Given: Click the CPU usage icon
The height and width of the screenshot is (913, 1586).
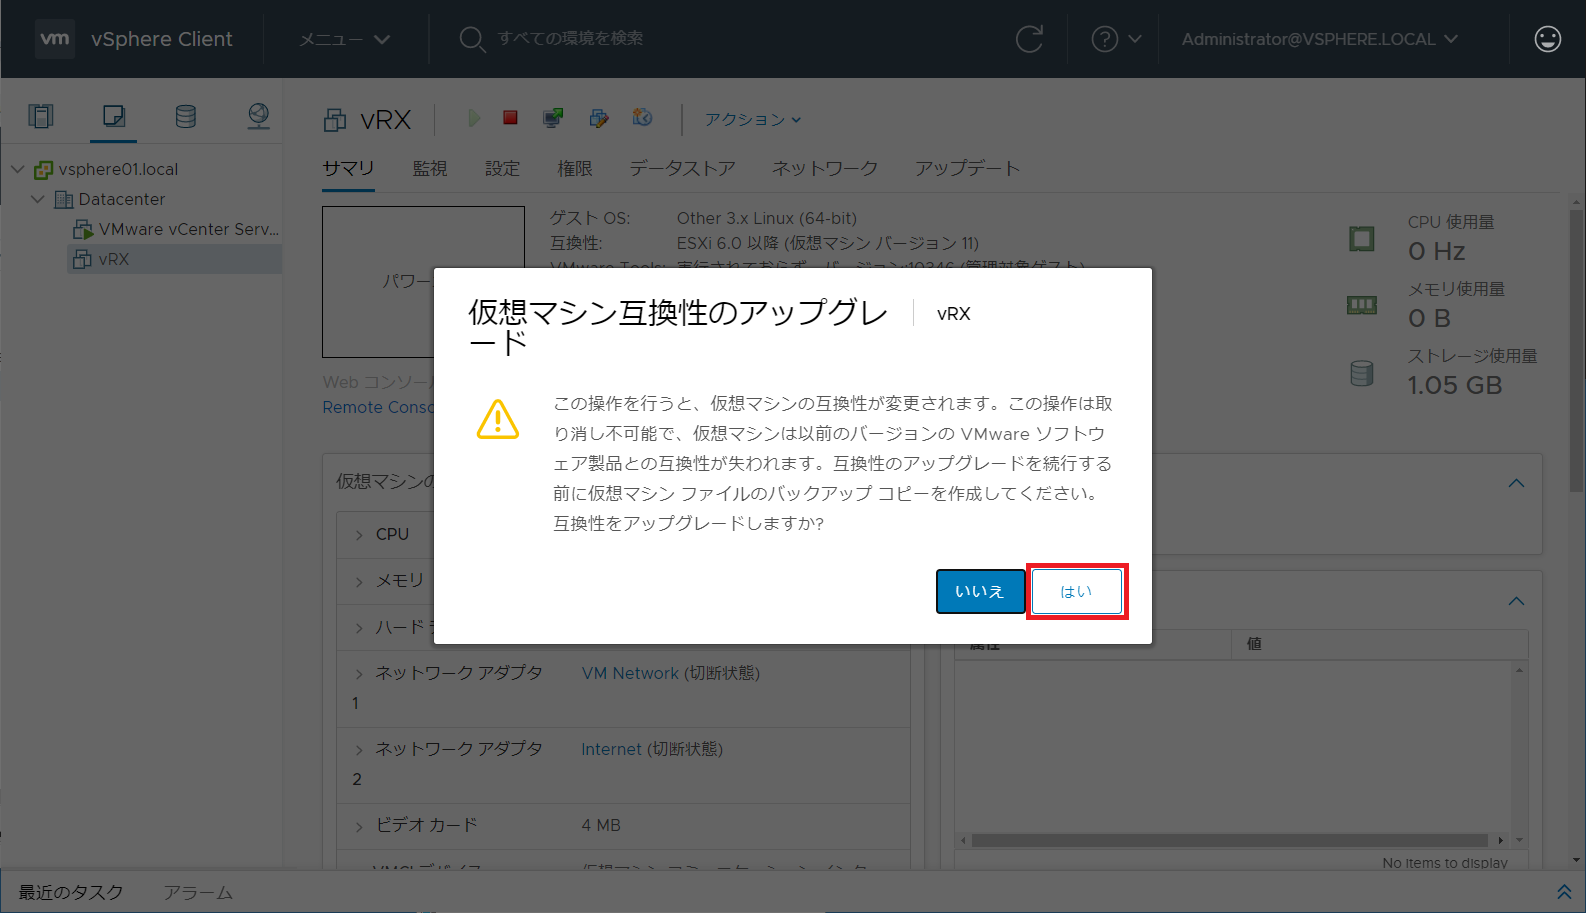Looking at the screenshot, I should (x=1361, y=238).
